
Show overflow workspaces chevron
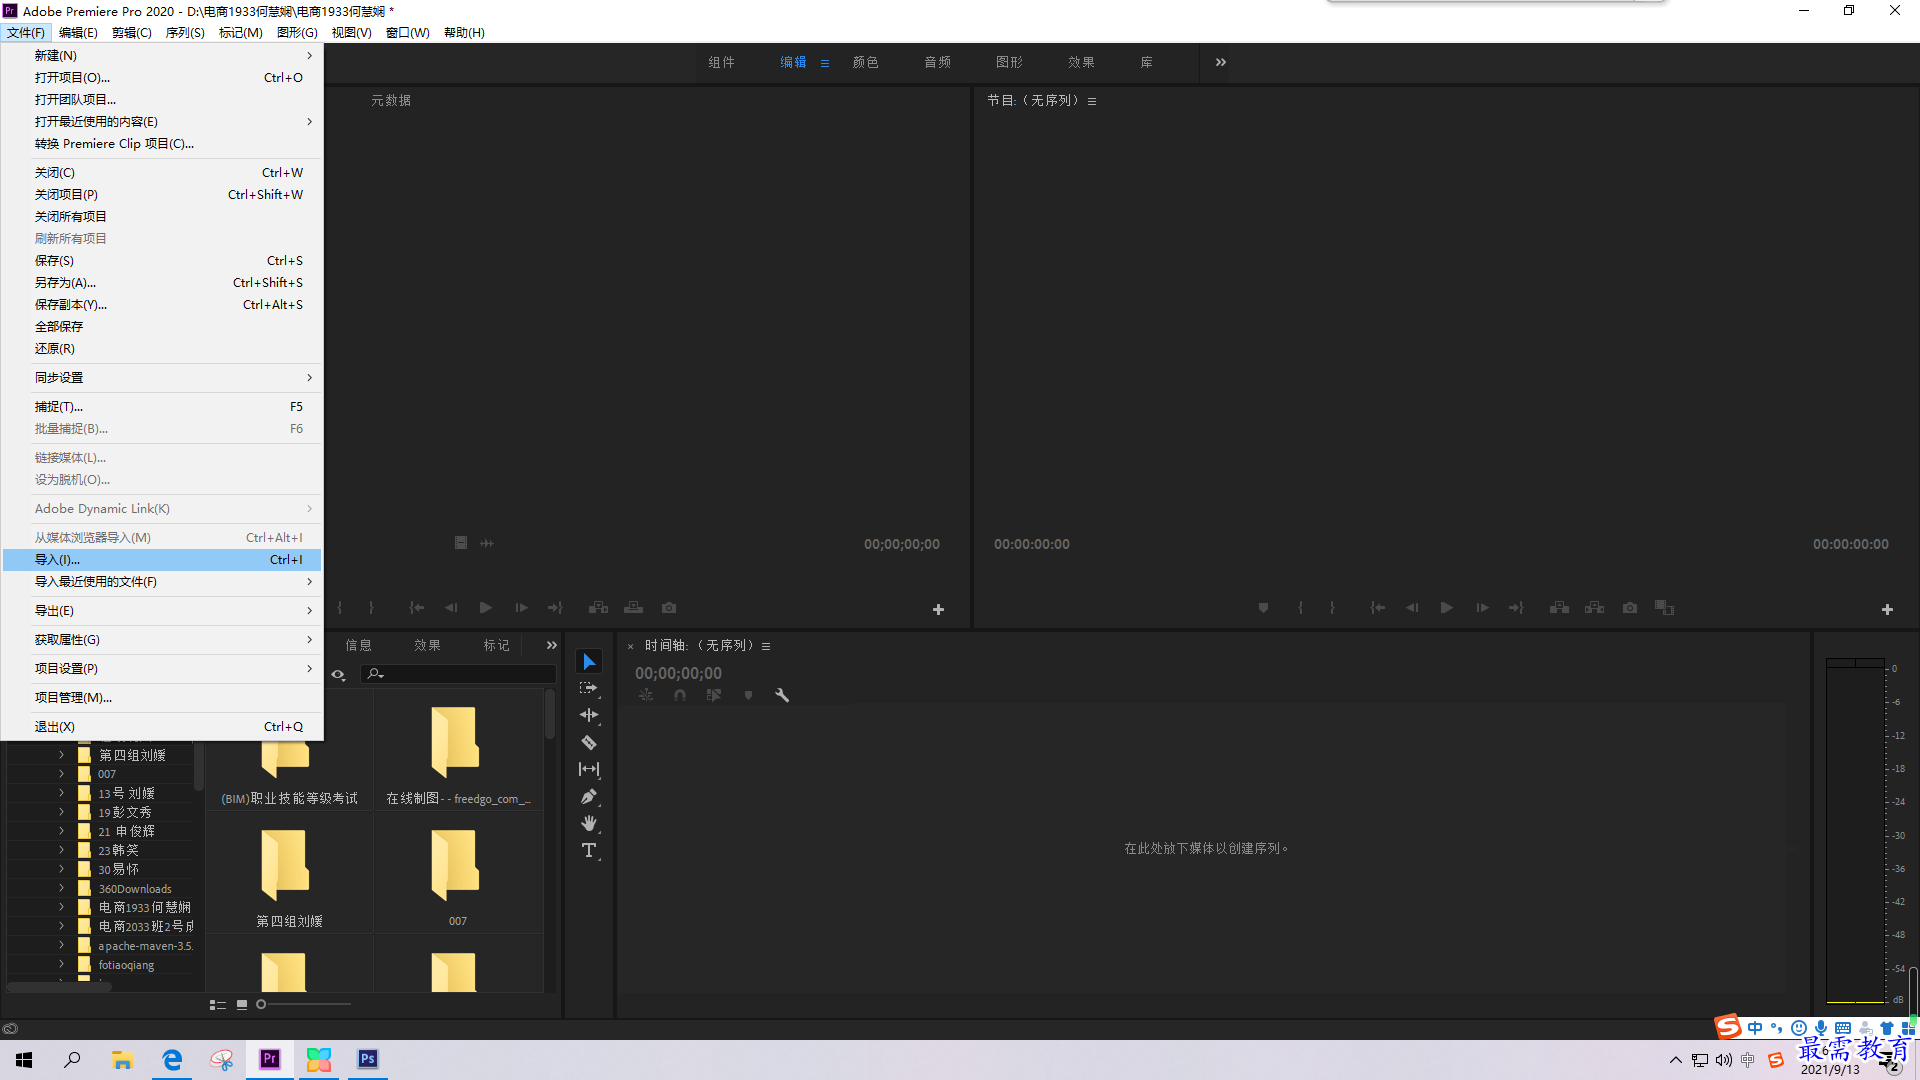[x=1221, y=62]
